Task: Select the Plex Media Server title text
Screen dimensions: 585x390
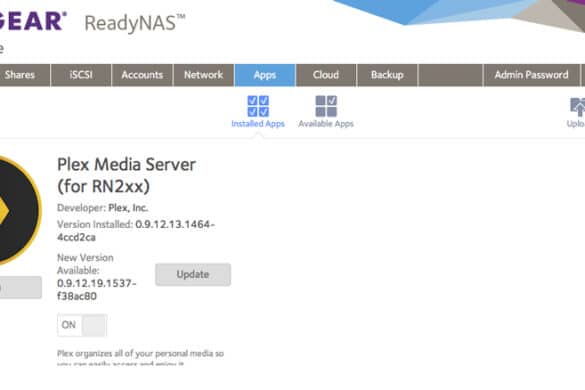Action: (x=126, y=175)
